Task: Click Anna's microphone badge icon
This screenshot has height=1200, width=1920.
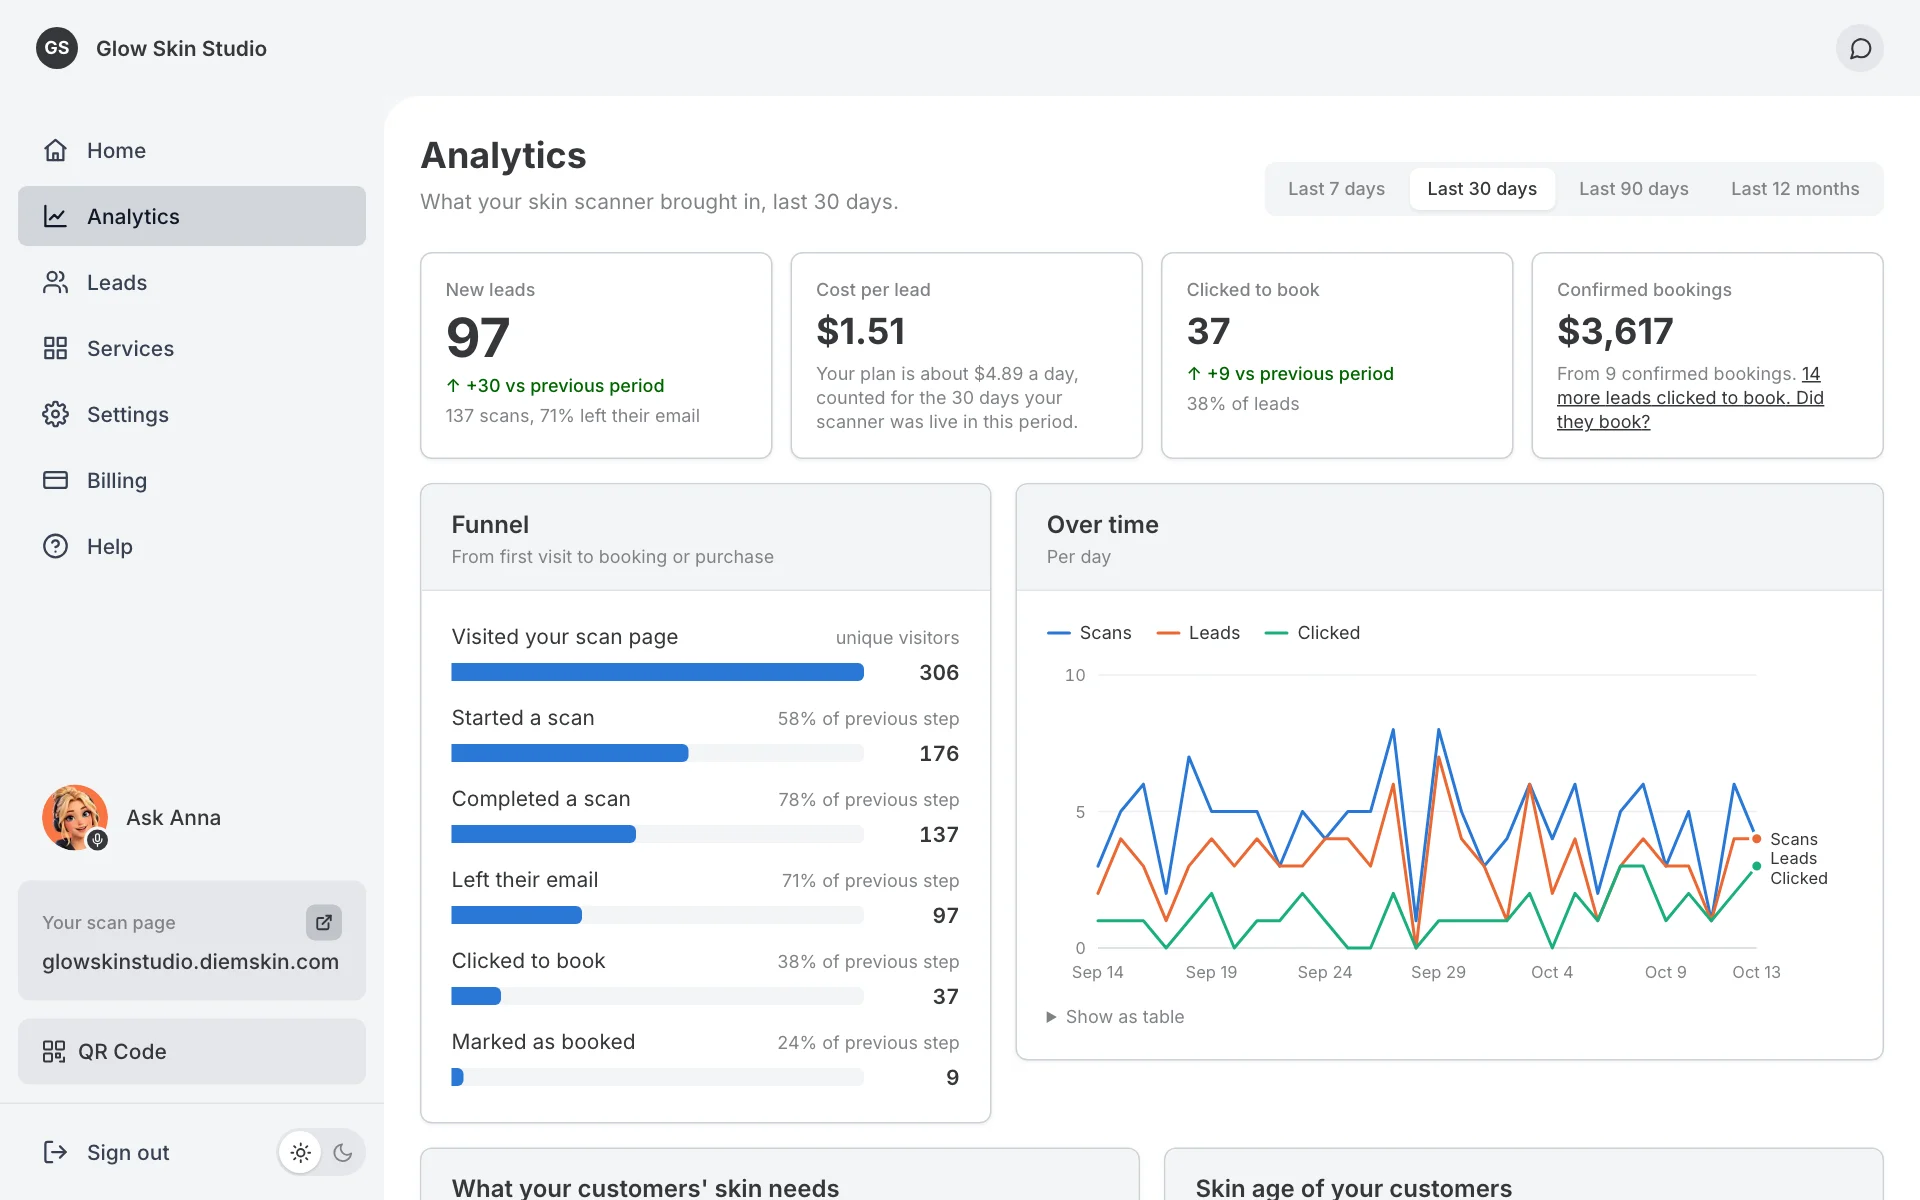Action: click(x=97, y=840)
